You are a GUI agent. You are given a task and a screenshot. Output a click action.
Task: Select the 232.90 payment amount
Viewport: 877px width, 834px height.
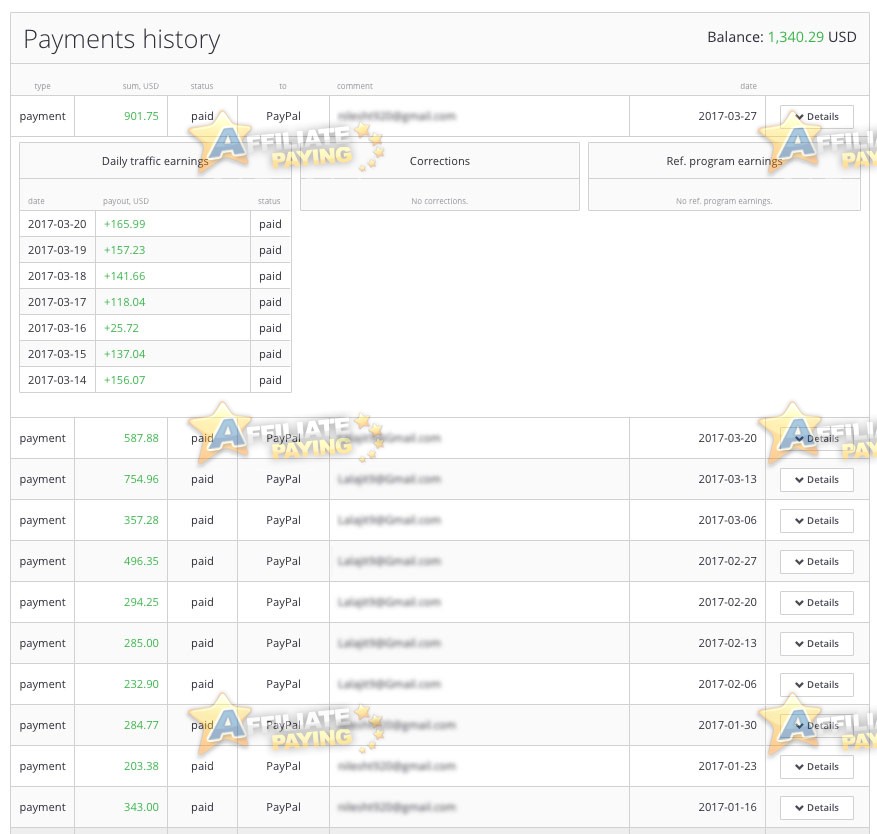[x=141, y=684]
